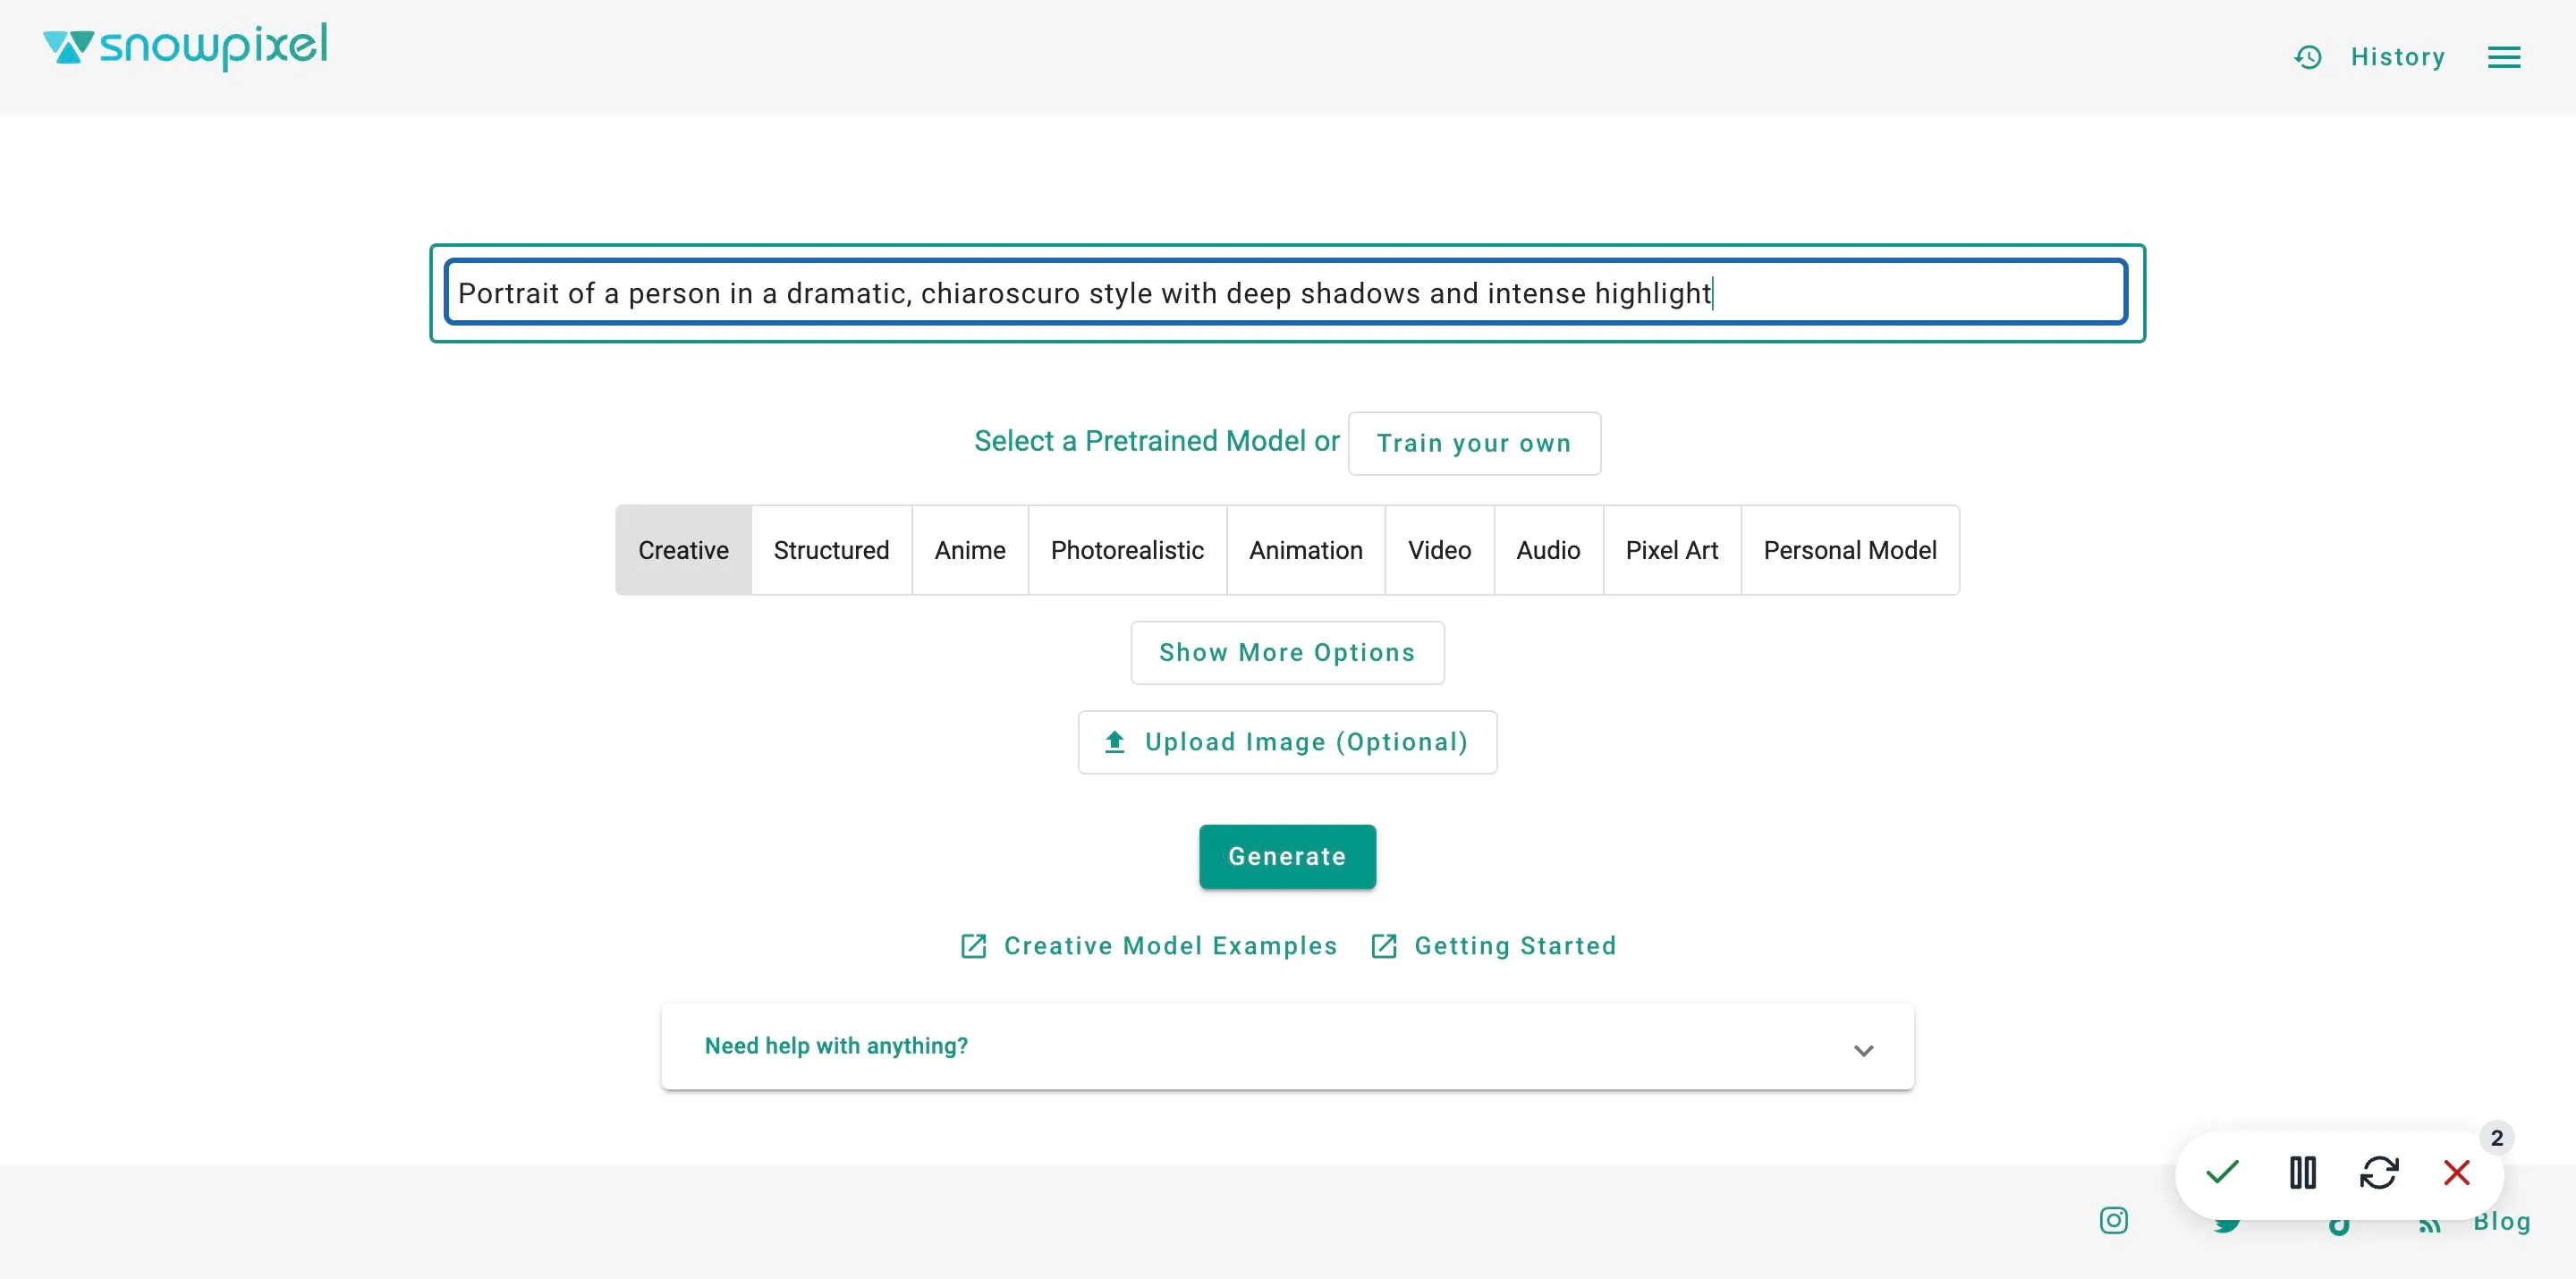
Task: Choose the Video model tab
Action: pyautogui.click(x=1439, y=550)
